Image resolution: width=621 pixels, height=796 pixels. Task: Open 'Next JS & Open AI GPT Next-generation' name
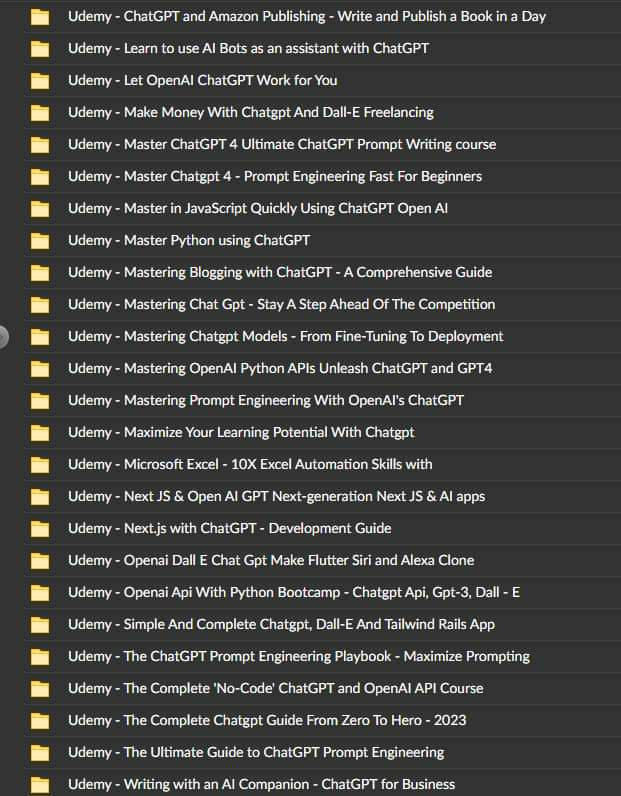pos(276,496)
